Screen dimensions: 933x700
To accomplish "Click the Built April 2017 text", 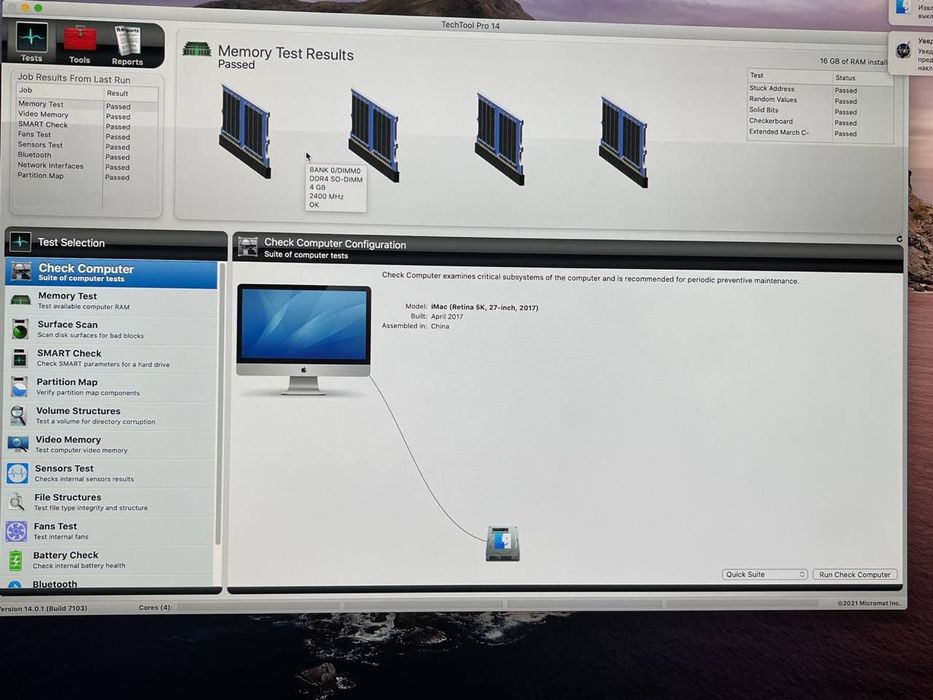I will [436, 317].
